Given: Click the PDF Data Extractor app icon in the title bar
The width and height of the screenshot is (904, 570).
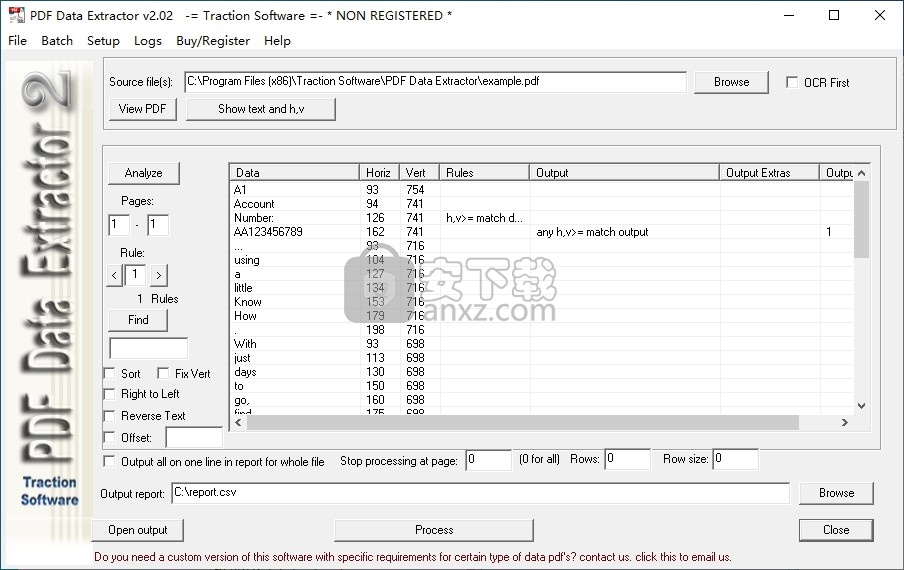Looking at the screenshot, I should [x=16, y=15].
